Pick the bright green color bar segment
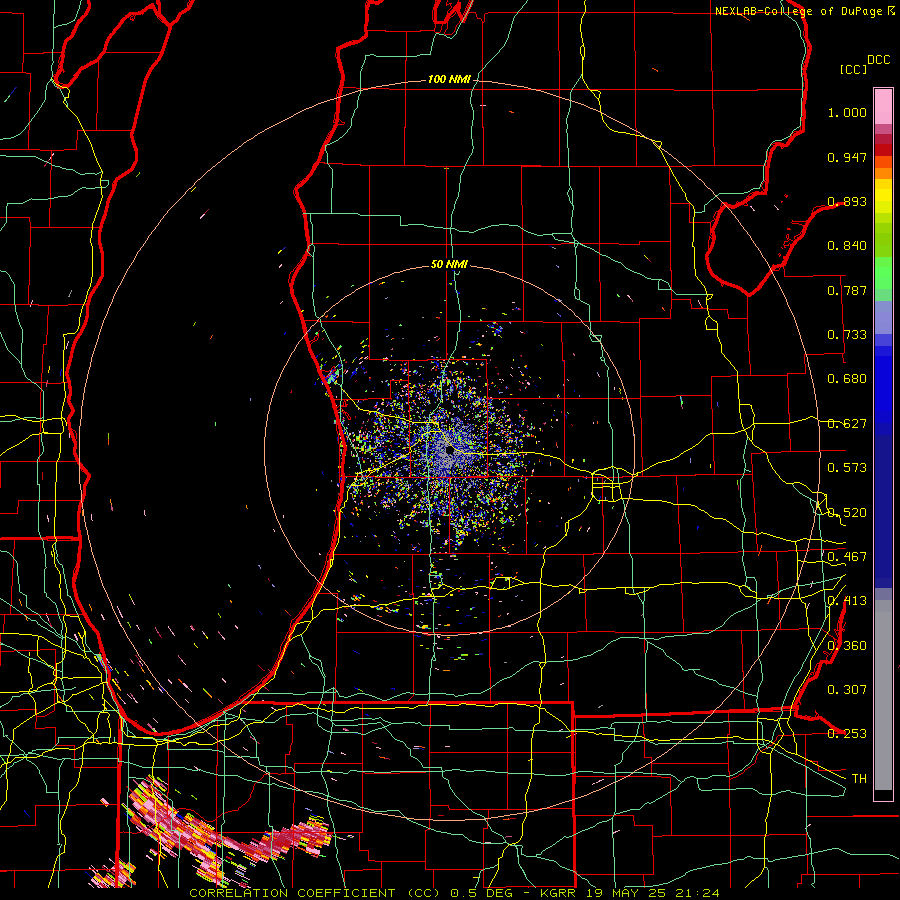The image size is (900, 900). (883, 273)
